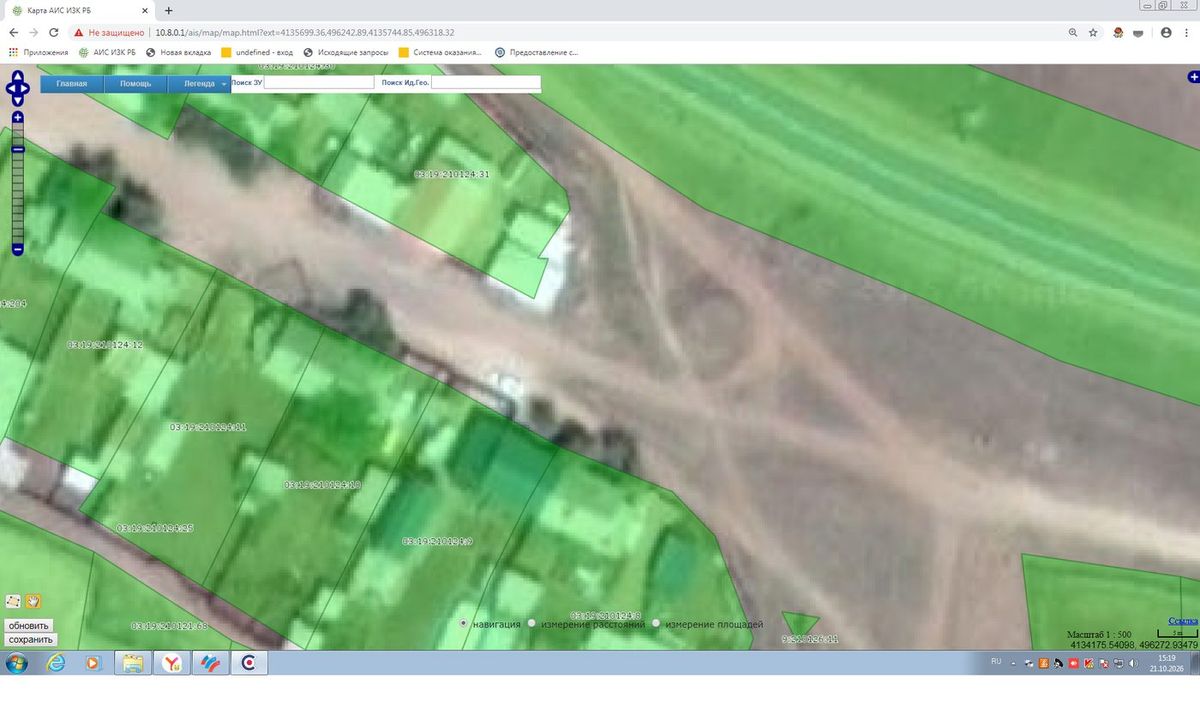
Task: Click the Поиск Ид.Гео. search field
Action: point(486,83)
